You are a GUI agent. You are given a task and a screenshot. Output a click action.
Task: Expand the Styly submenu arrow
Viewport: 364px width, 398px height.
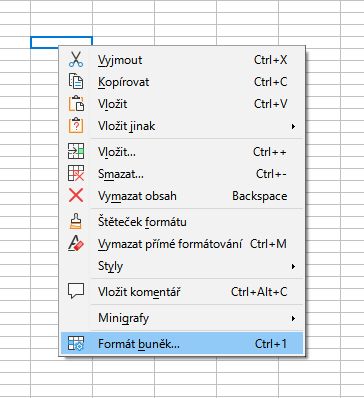pos(293,266)
